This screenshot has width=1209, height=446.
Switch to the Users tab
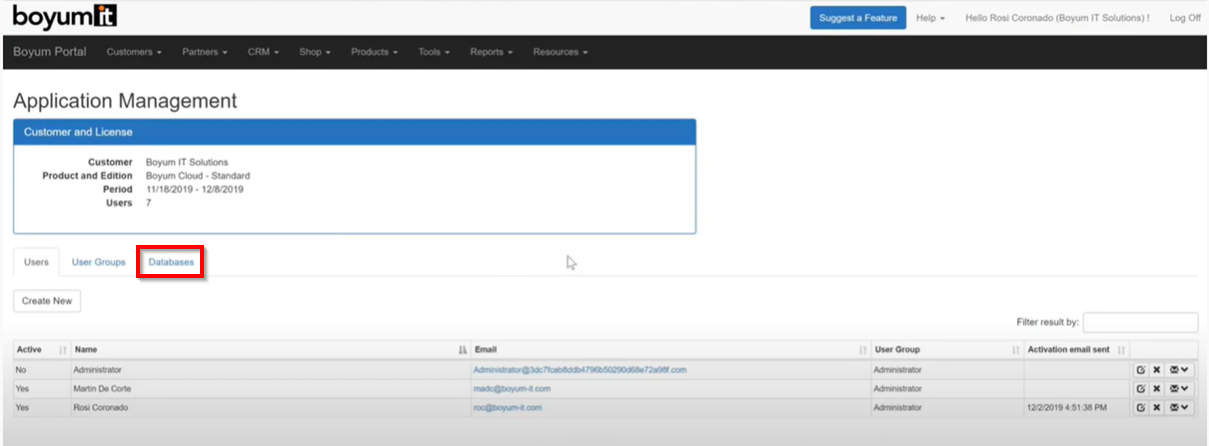tap(36, 262)
